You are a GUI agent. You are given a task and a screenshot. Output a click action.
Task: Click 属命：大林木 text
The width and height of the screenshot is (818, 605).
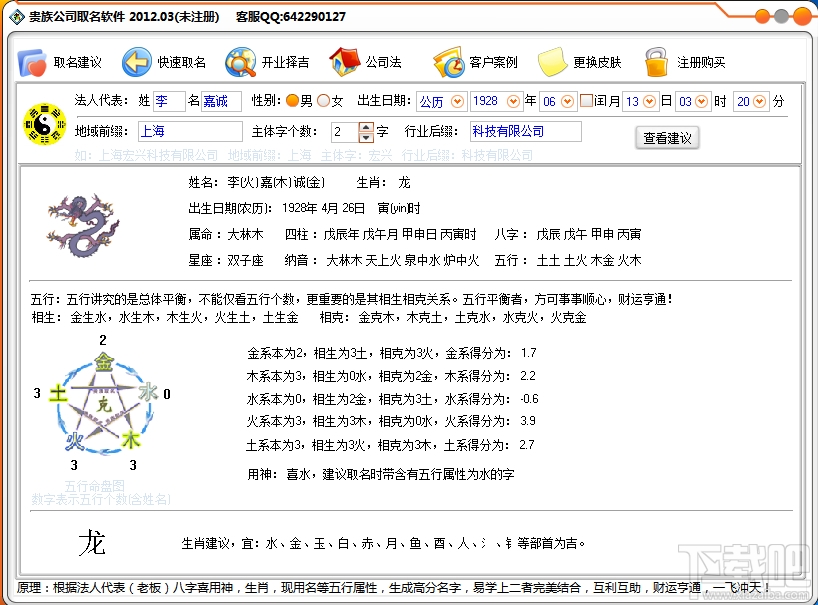[x=226, y=234]
